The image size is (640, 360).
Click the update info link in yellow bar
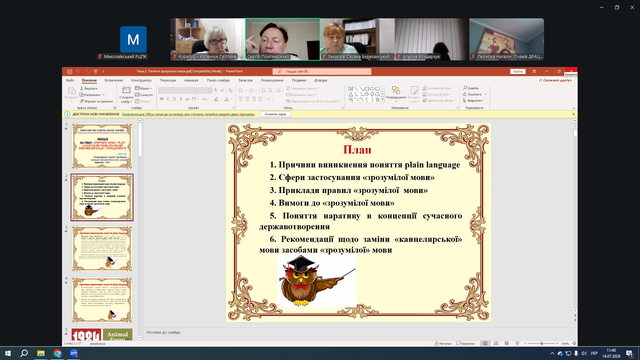pos(188,114)
